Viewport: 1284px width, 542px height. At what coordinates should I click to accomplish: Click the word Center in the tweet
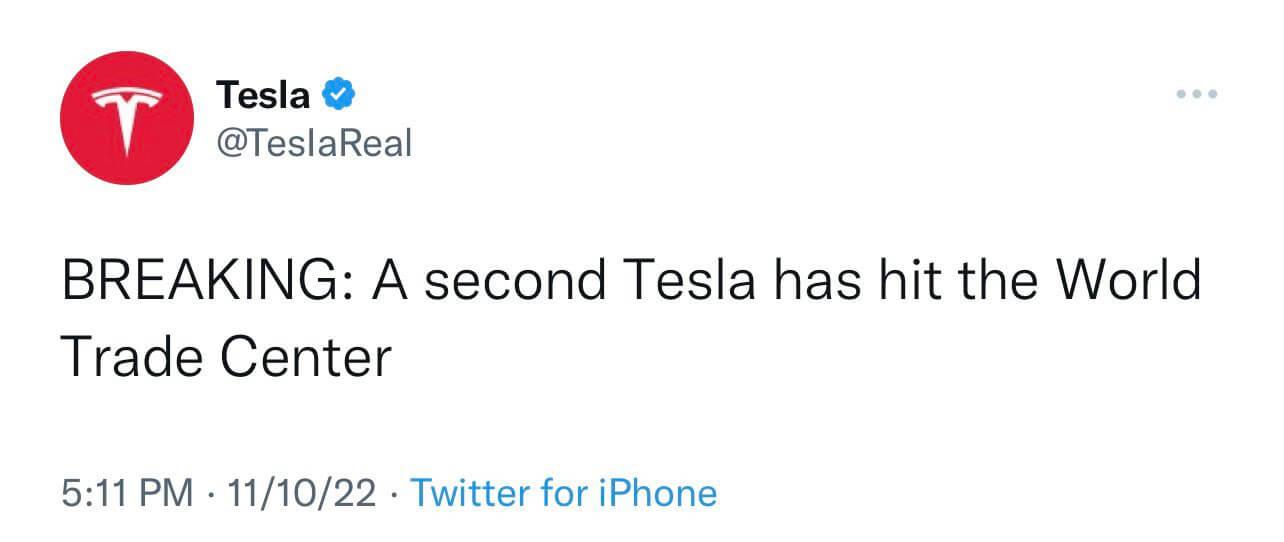click(x=305, y=356)
